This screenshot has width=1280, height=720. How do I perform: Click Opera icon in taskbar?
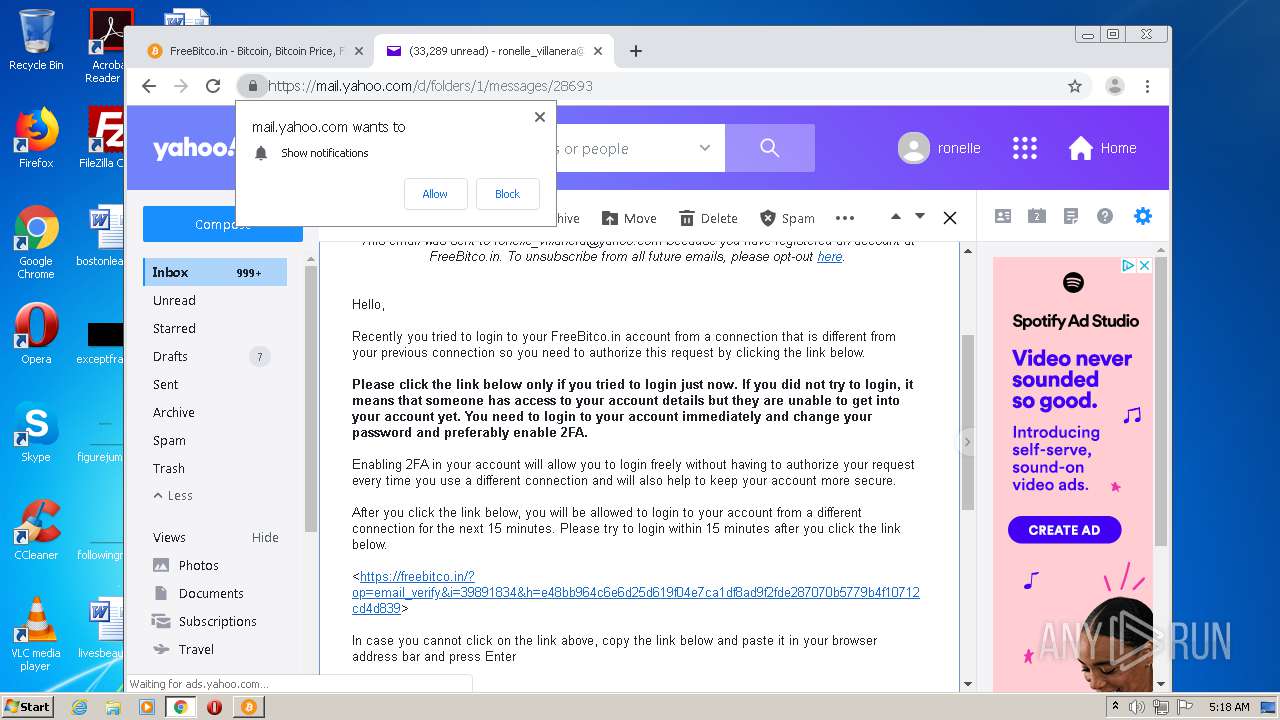[214, 707]
